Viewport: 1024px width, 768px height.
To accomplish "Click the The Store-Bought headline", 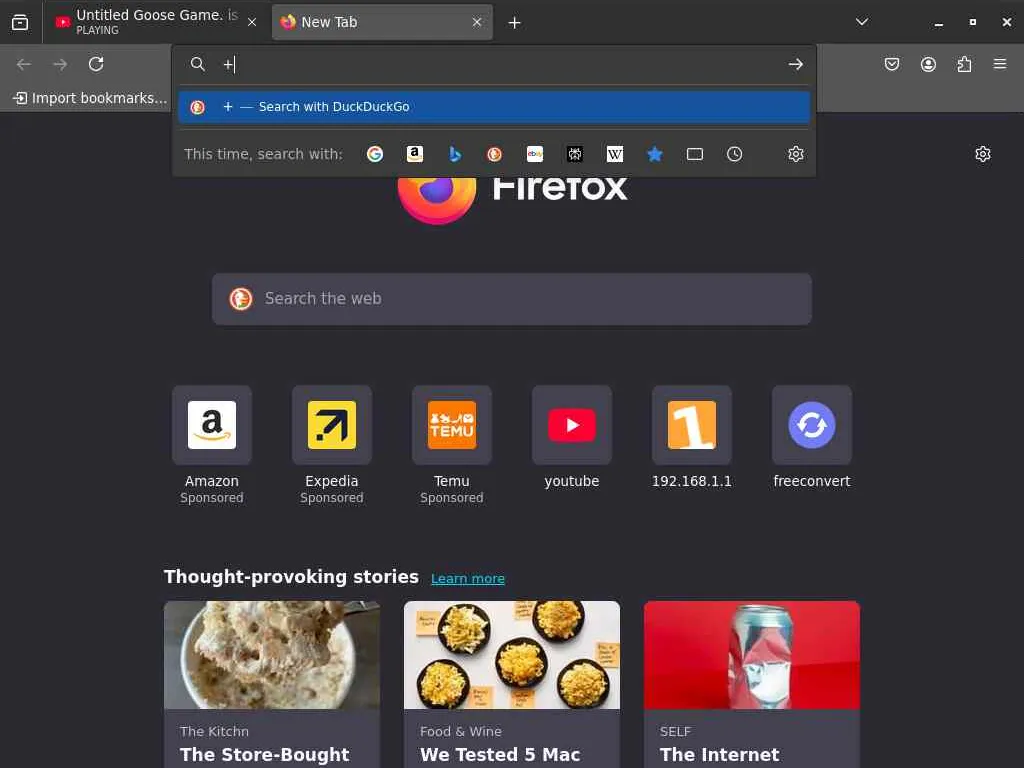I will 264,754.
